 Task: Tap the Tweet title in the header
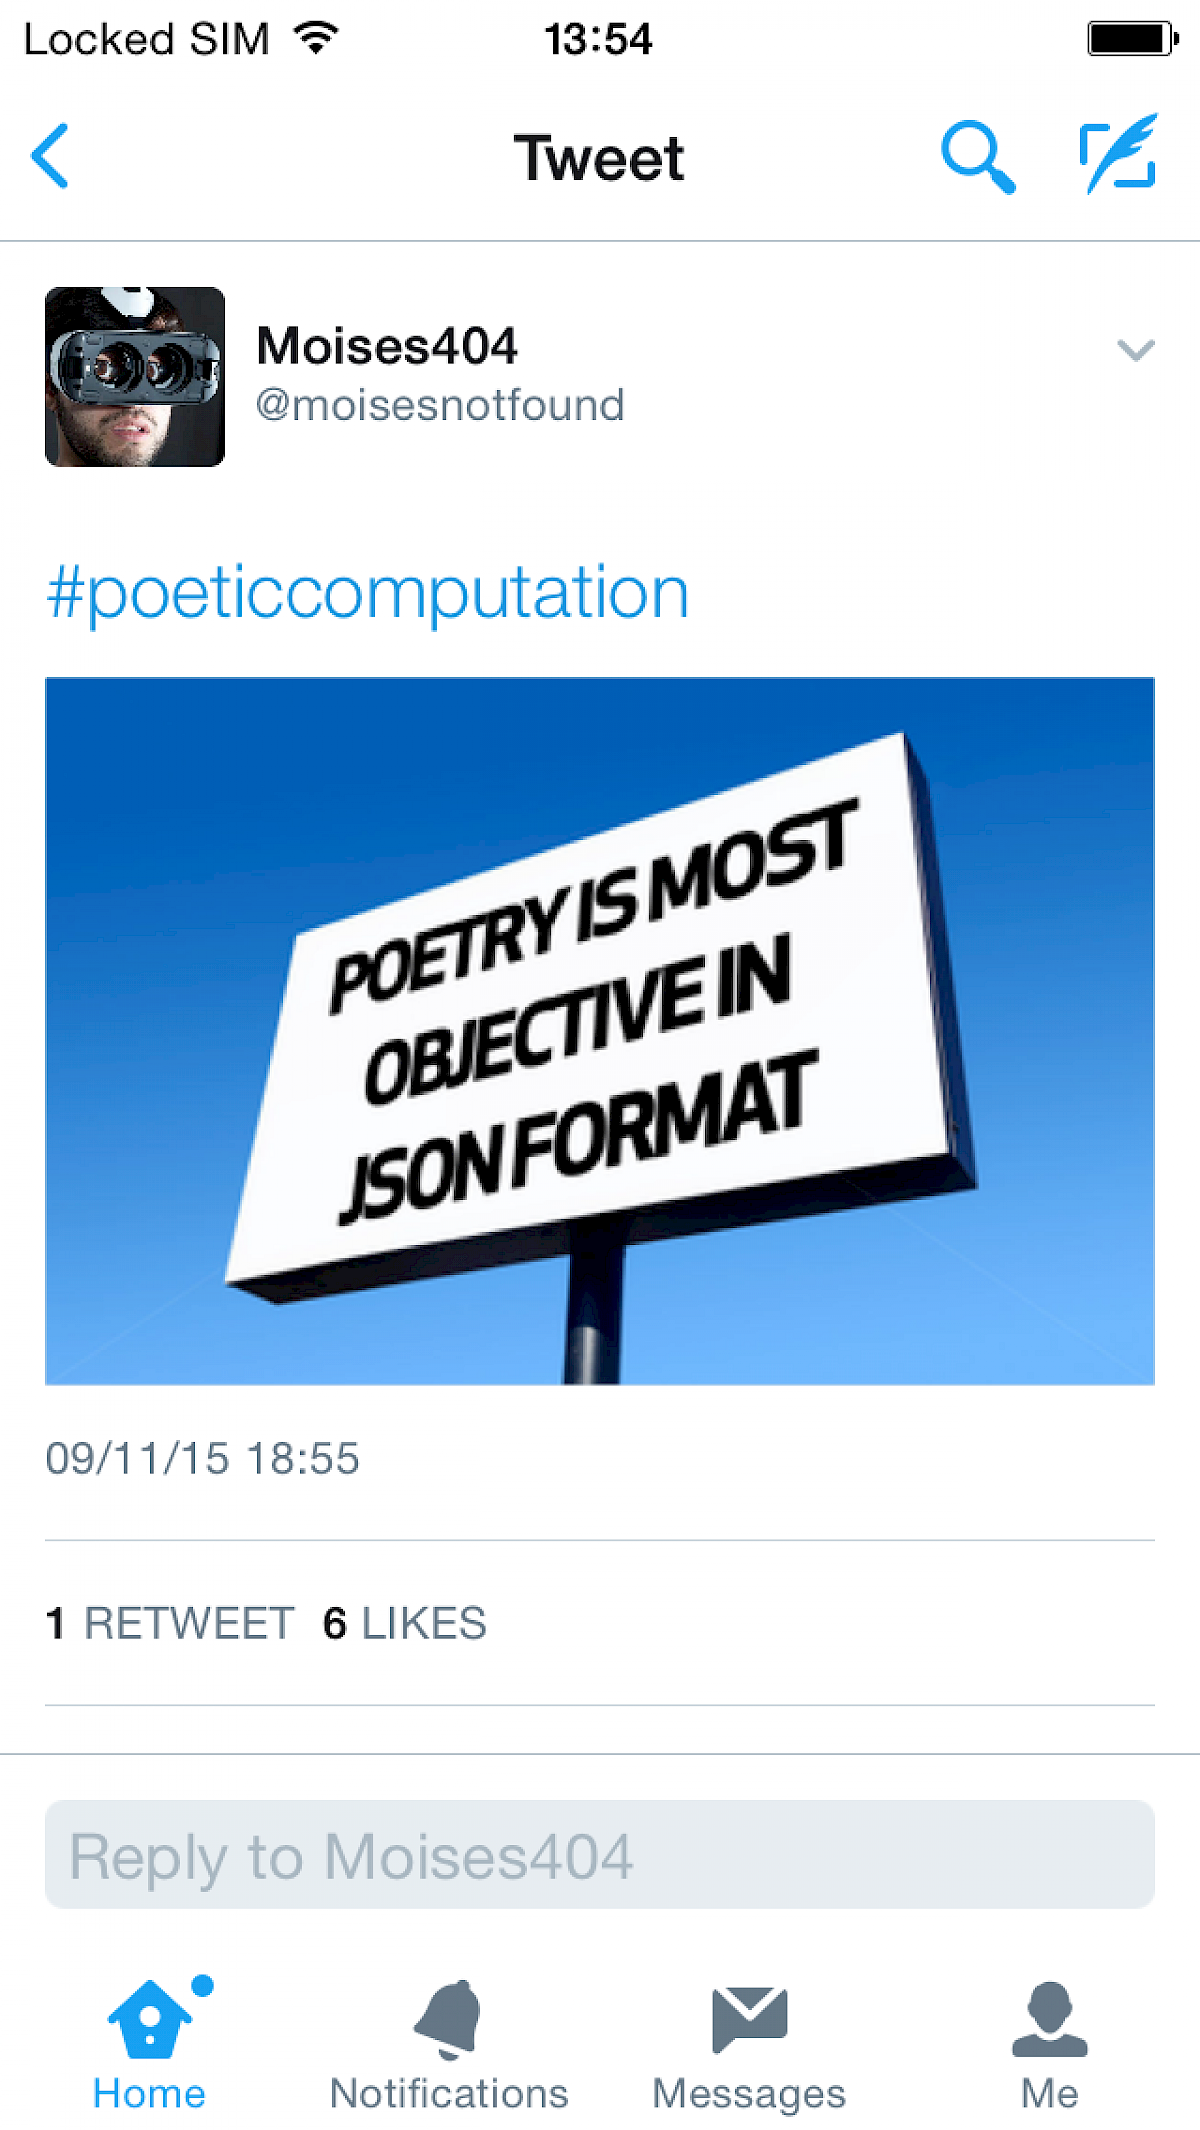599,158
